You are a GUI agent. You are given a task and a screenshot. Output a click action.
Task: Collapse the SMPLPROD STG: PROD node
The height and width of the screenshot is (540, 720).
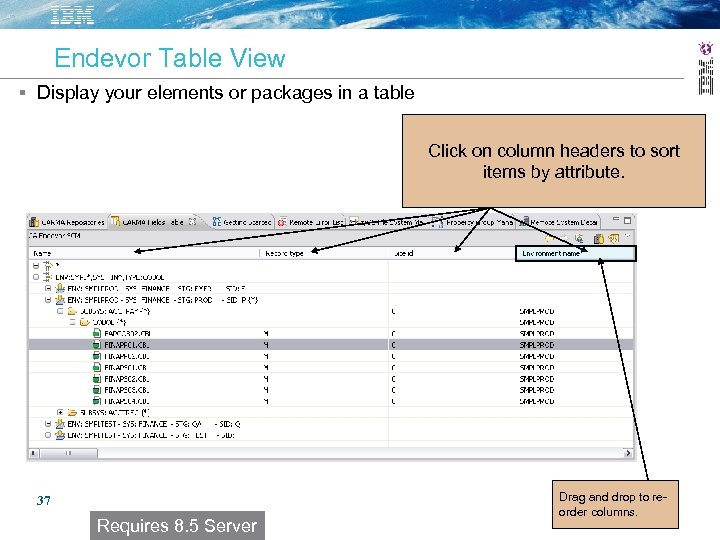click(48, 300)
